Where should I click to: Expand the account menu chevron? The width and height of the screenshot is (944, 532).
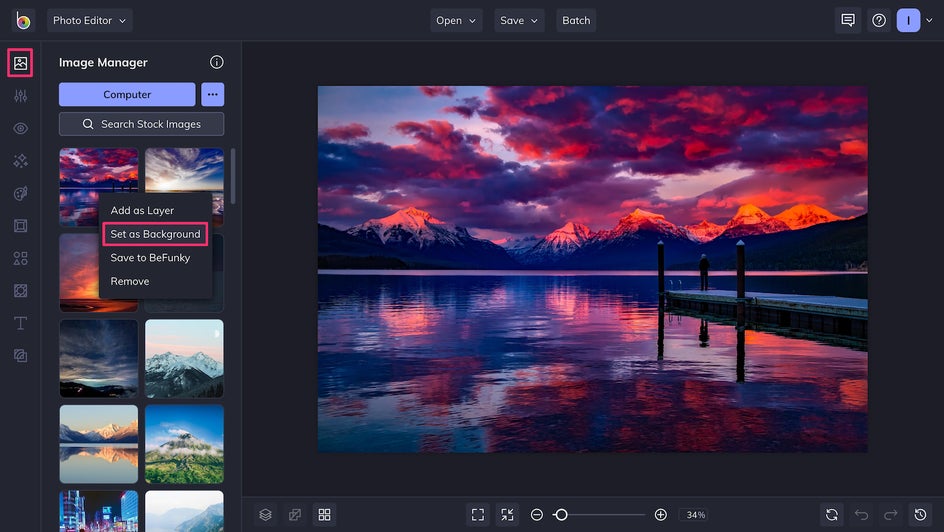point(930,20)
